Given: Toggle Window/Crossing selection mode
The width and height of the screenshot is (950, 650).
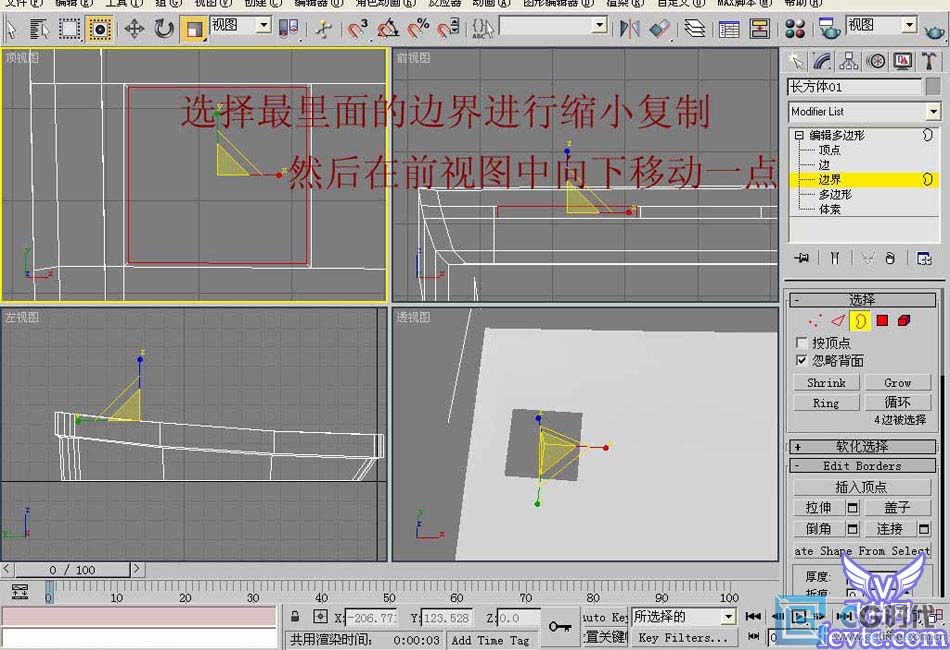Looking at the screenshot, I should point(99,28).
